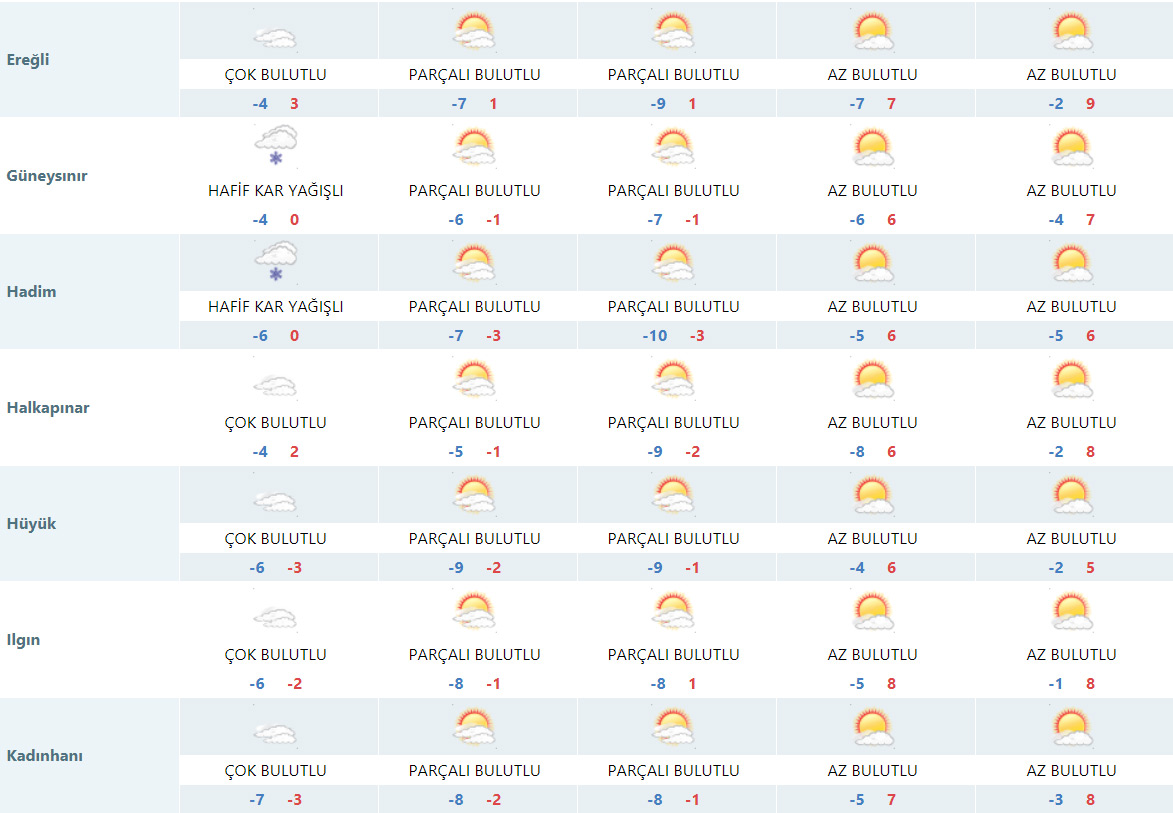Viewport: 1173px width, 813px height.
Task: Open the Halkapınar district label
Action: coord(47,408)
